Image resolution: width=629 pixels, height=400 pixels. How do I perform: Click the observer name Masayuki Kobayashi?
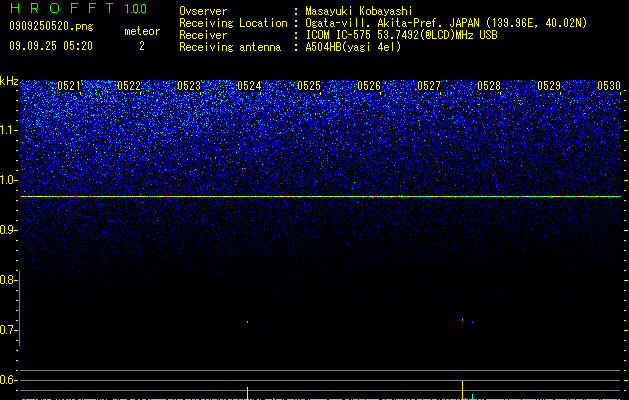click(x=359, y=11)
